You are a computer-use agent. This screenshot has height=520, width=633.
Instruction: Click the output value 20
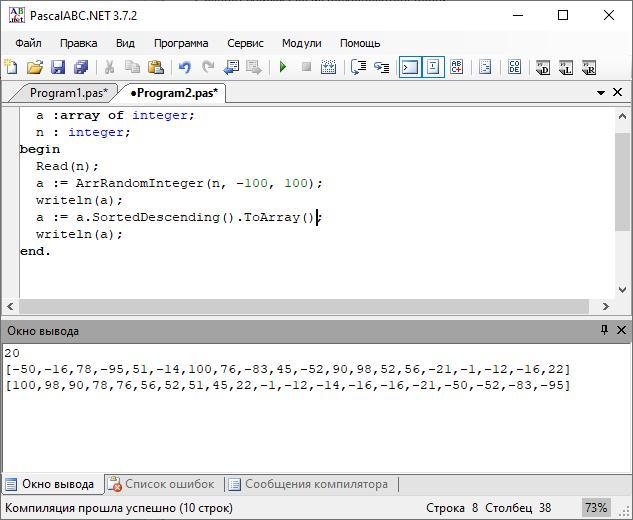coord(12,353)
